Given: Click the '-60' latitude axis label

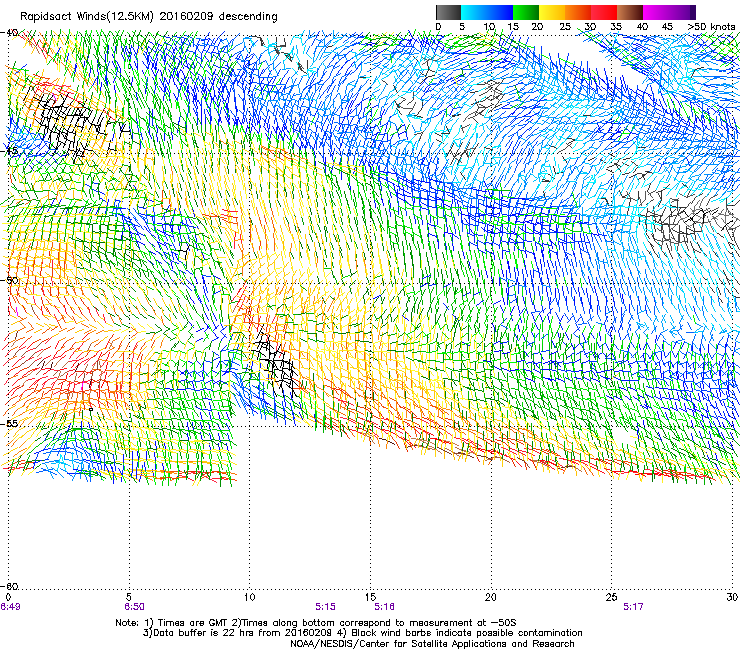Looking at the screenshot, I should pos(10,587).
